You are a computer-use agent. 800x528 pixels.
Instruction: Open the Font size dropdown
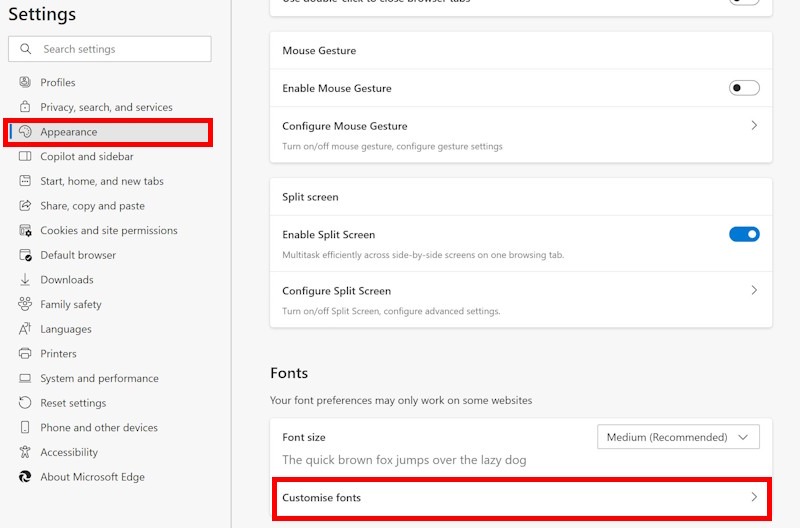[x=677, y=437]
